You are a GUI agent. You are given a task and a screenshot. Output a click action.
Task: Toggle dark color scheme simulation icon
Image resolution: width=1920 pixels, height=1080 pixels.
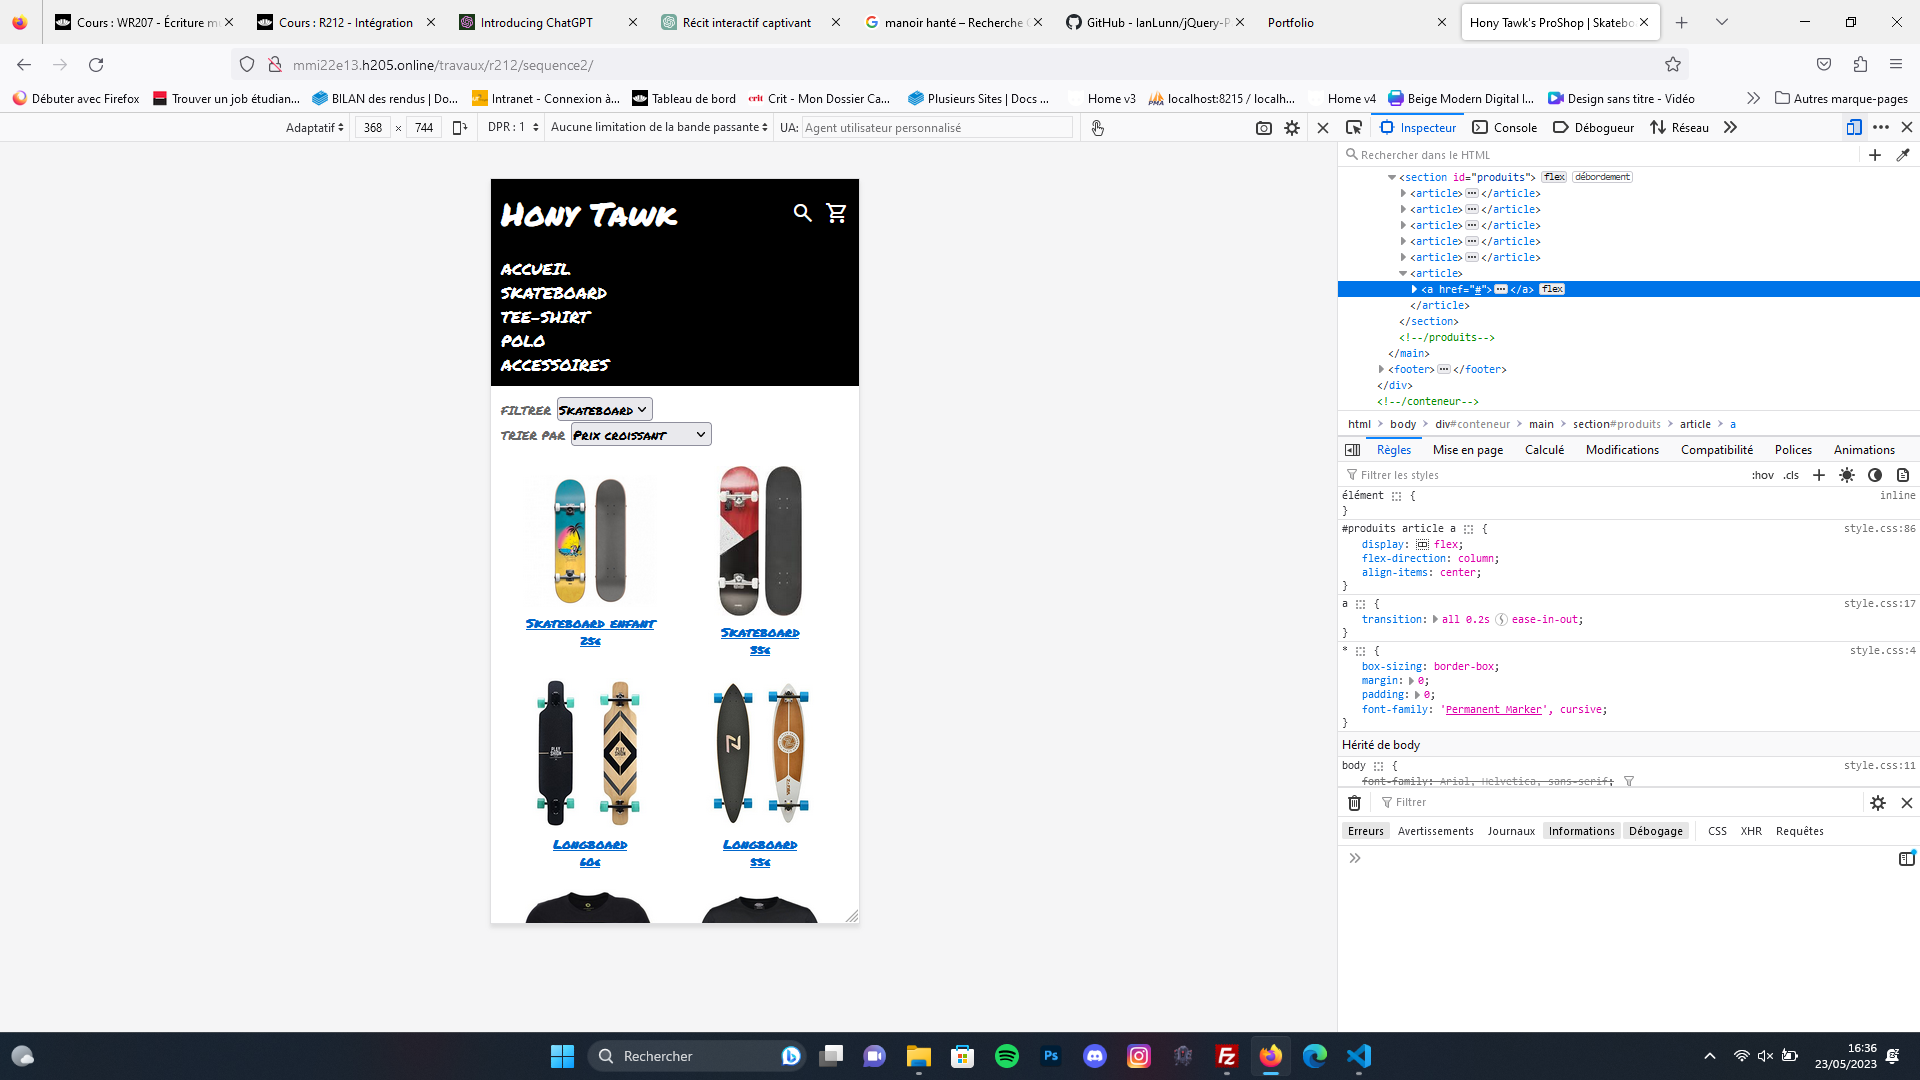click(x=1875, y=476)
